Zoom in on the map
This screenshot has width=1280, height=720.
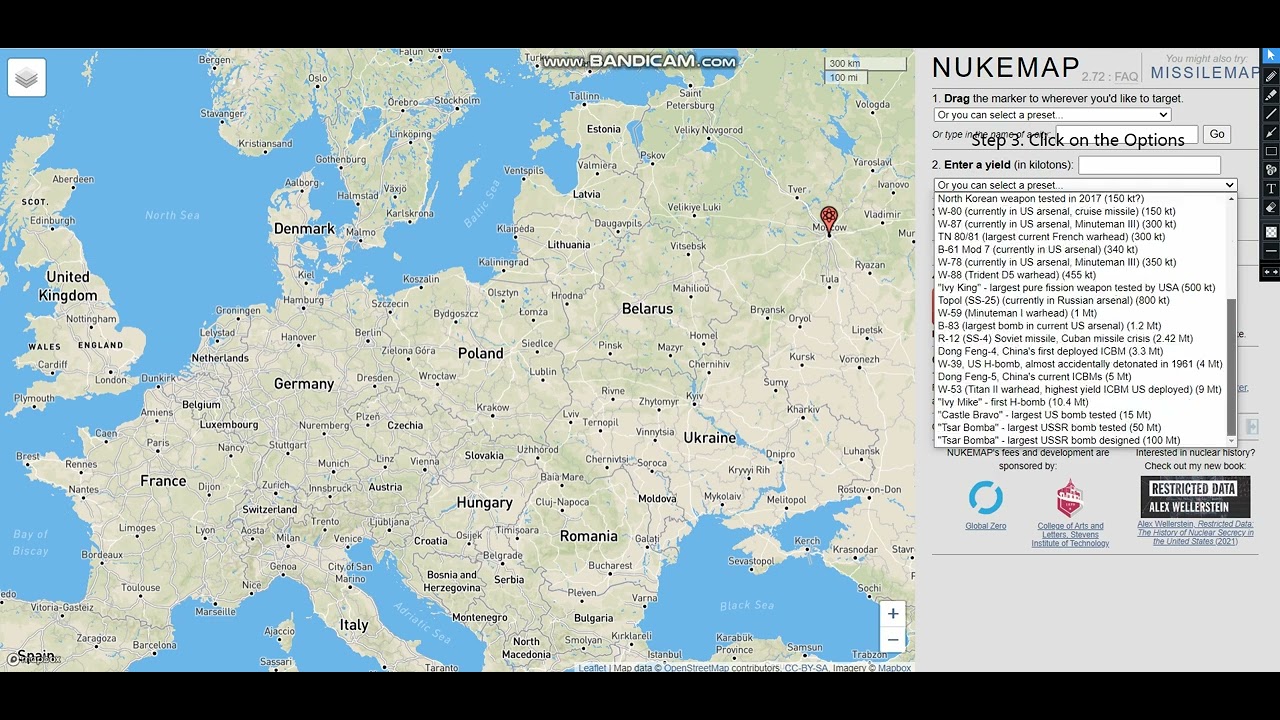click(x=893, y=614)
